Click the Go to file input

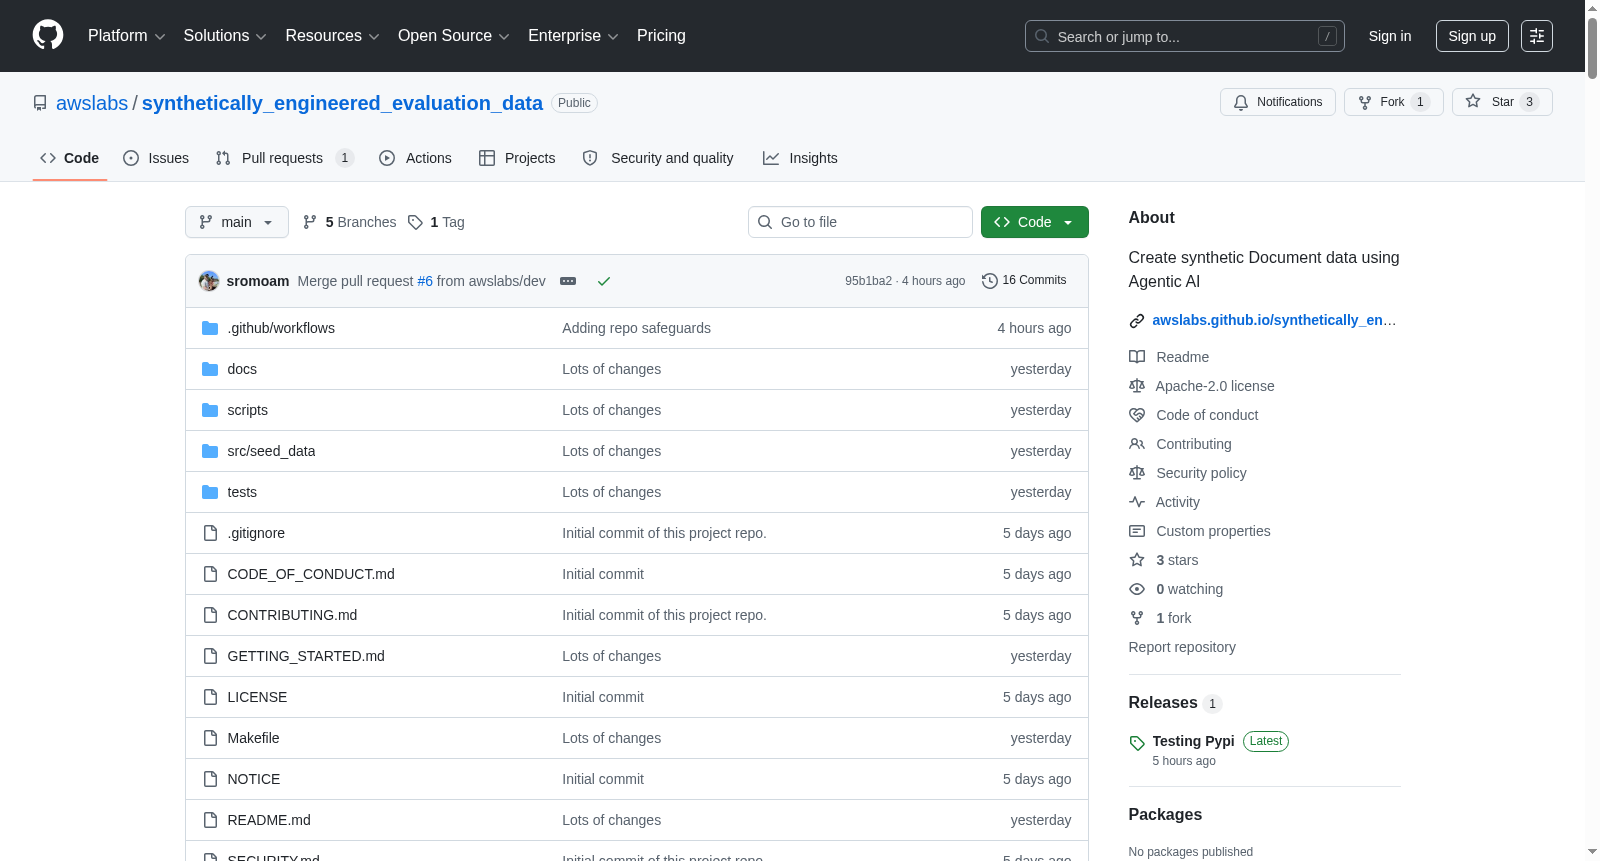pos(860,222)
